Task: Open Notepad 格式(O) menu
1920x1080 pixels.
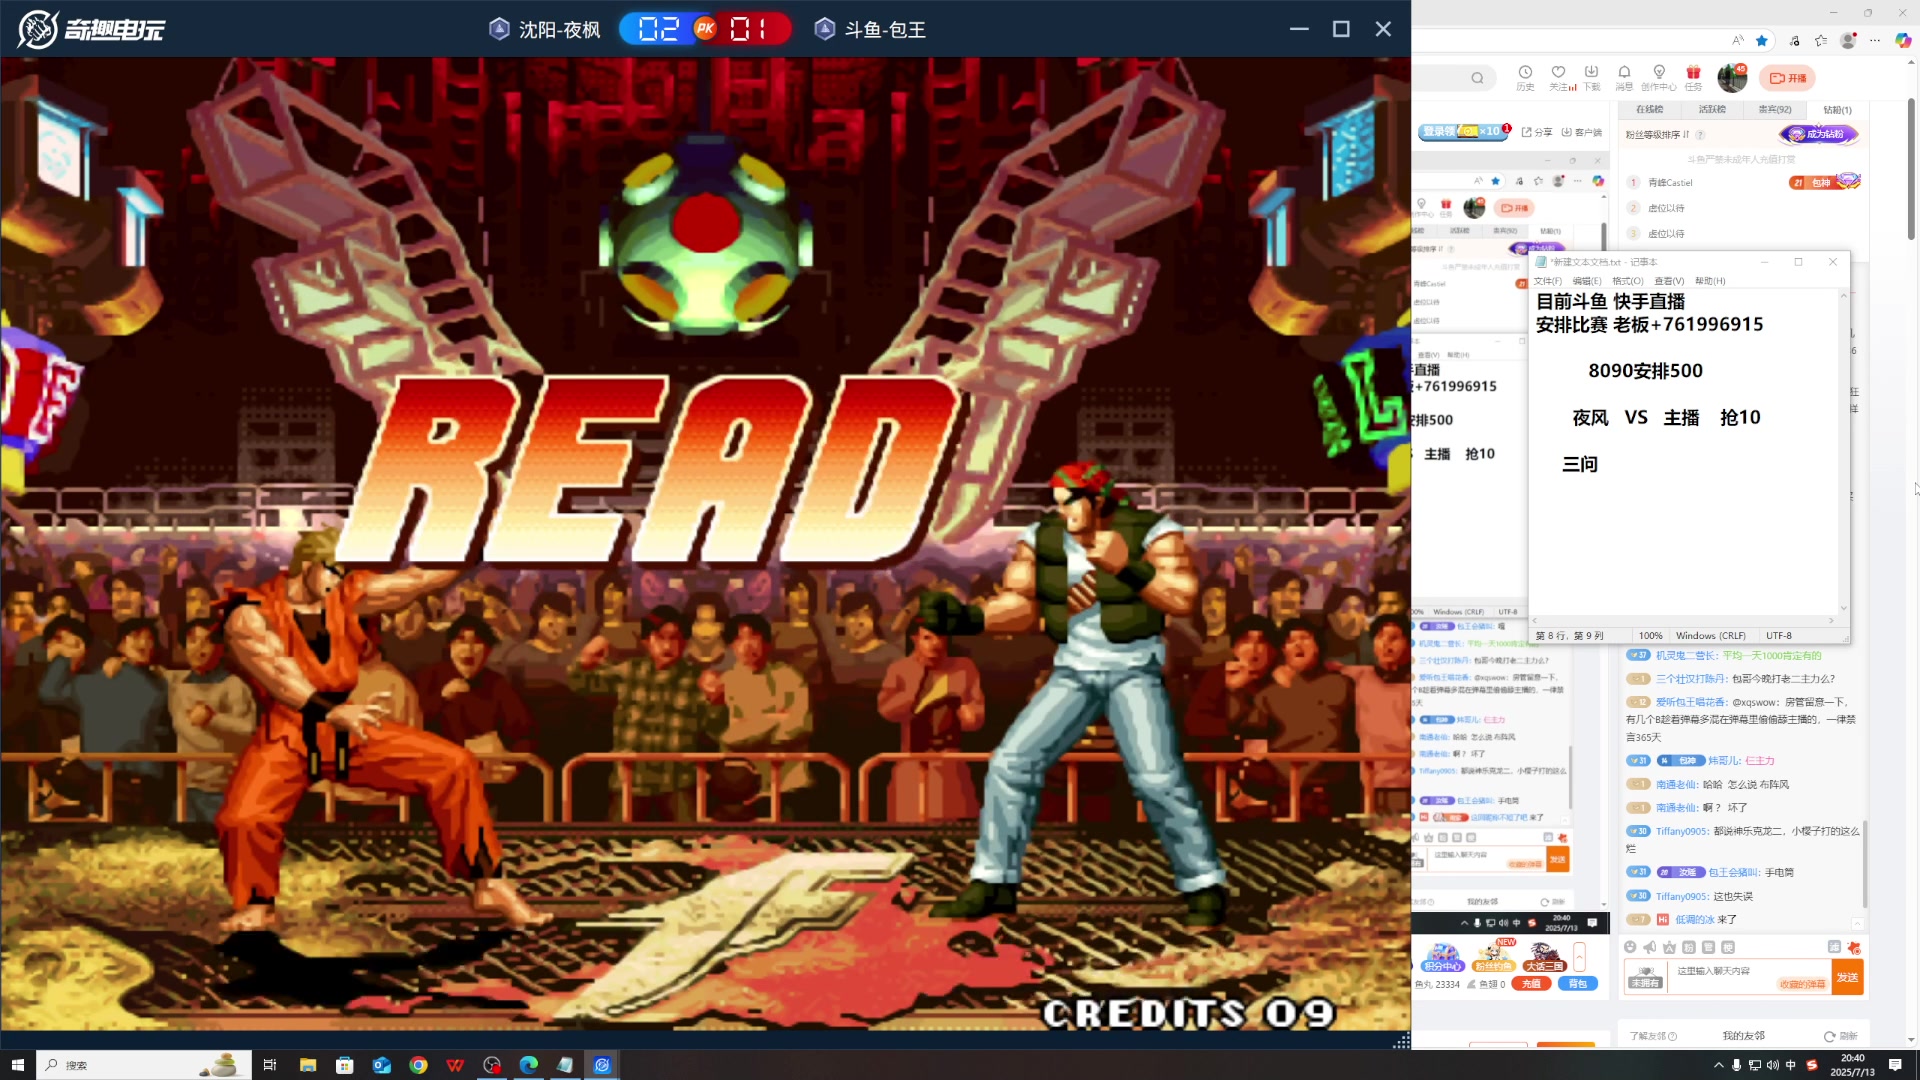Action: coord(1628,281)
